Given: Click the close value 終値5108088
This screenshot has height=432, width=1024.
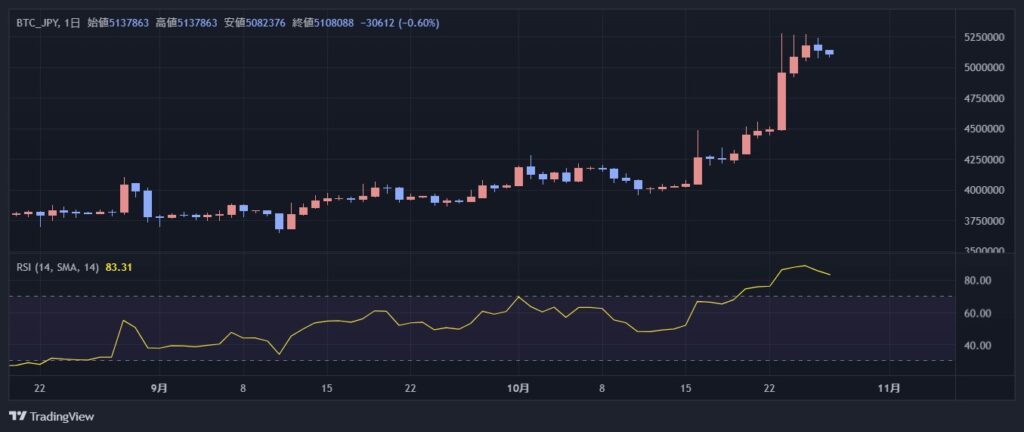Looking at the screenshot, I should [x=323, y=23].
